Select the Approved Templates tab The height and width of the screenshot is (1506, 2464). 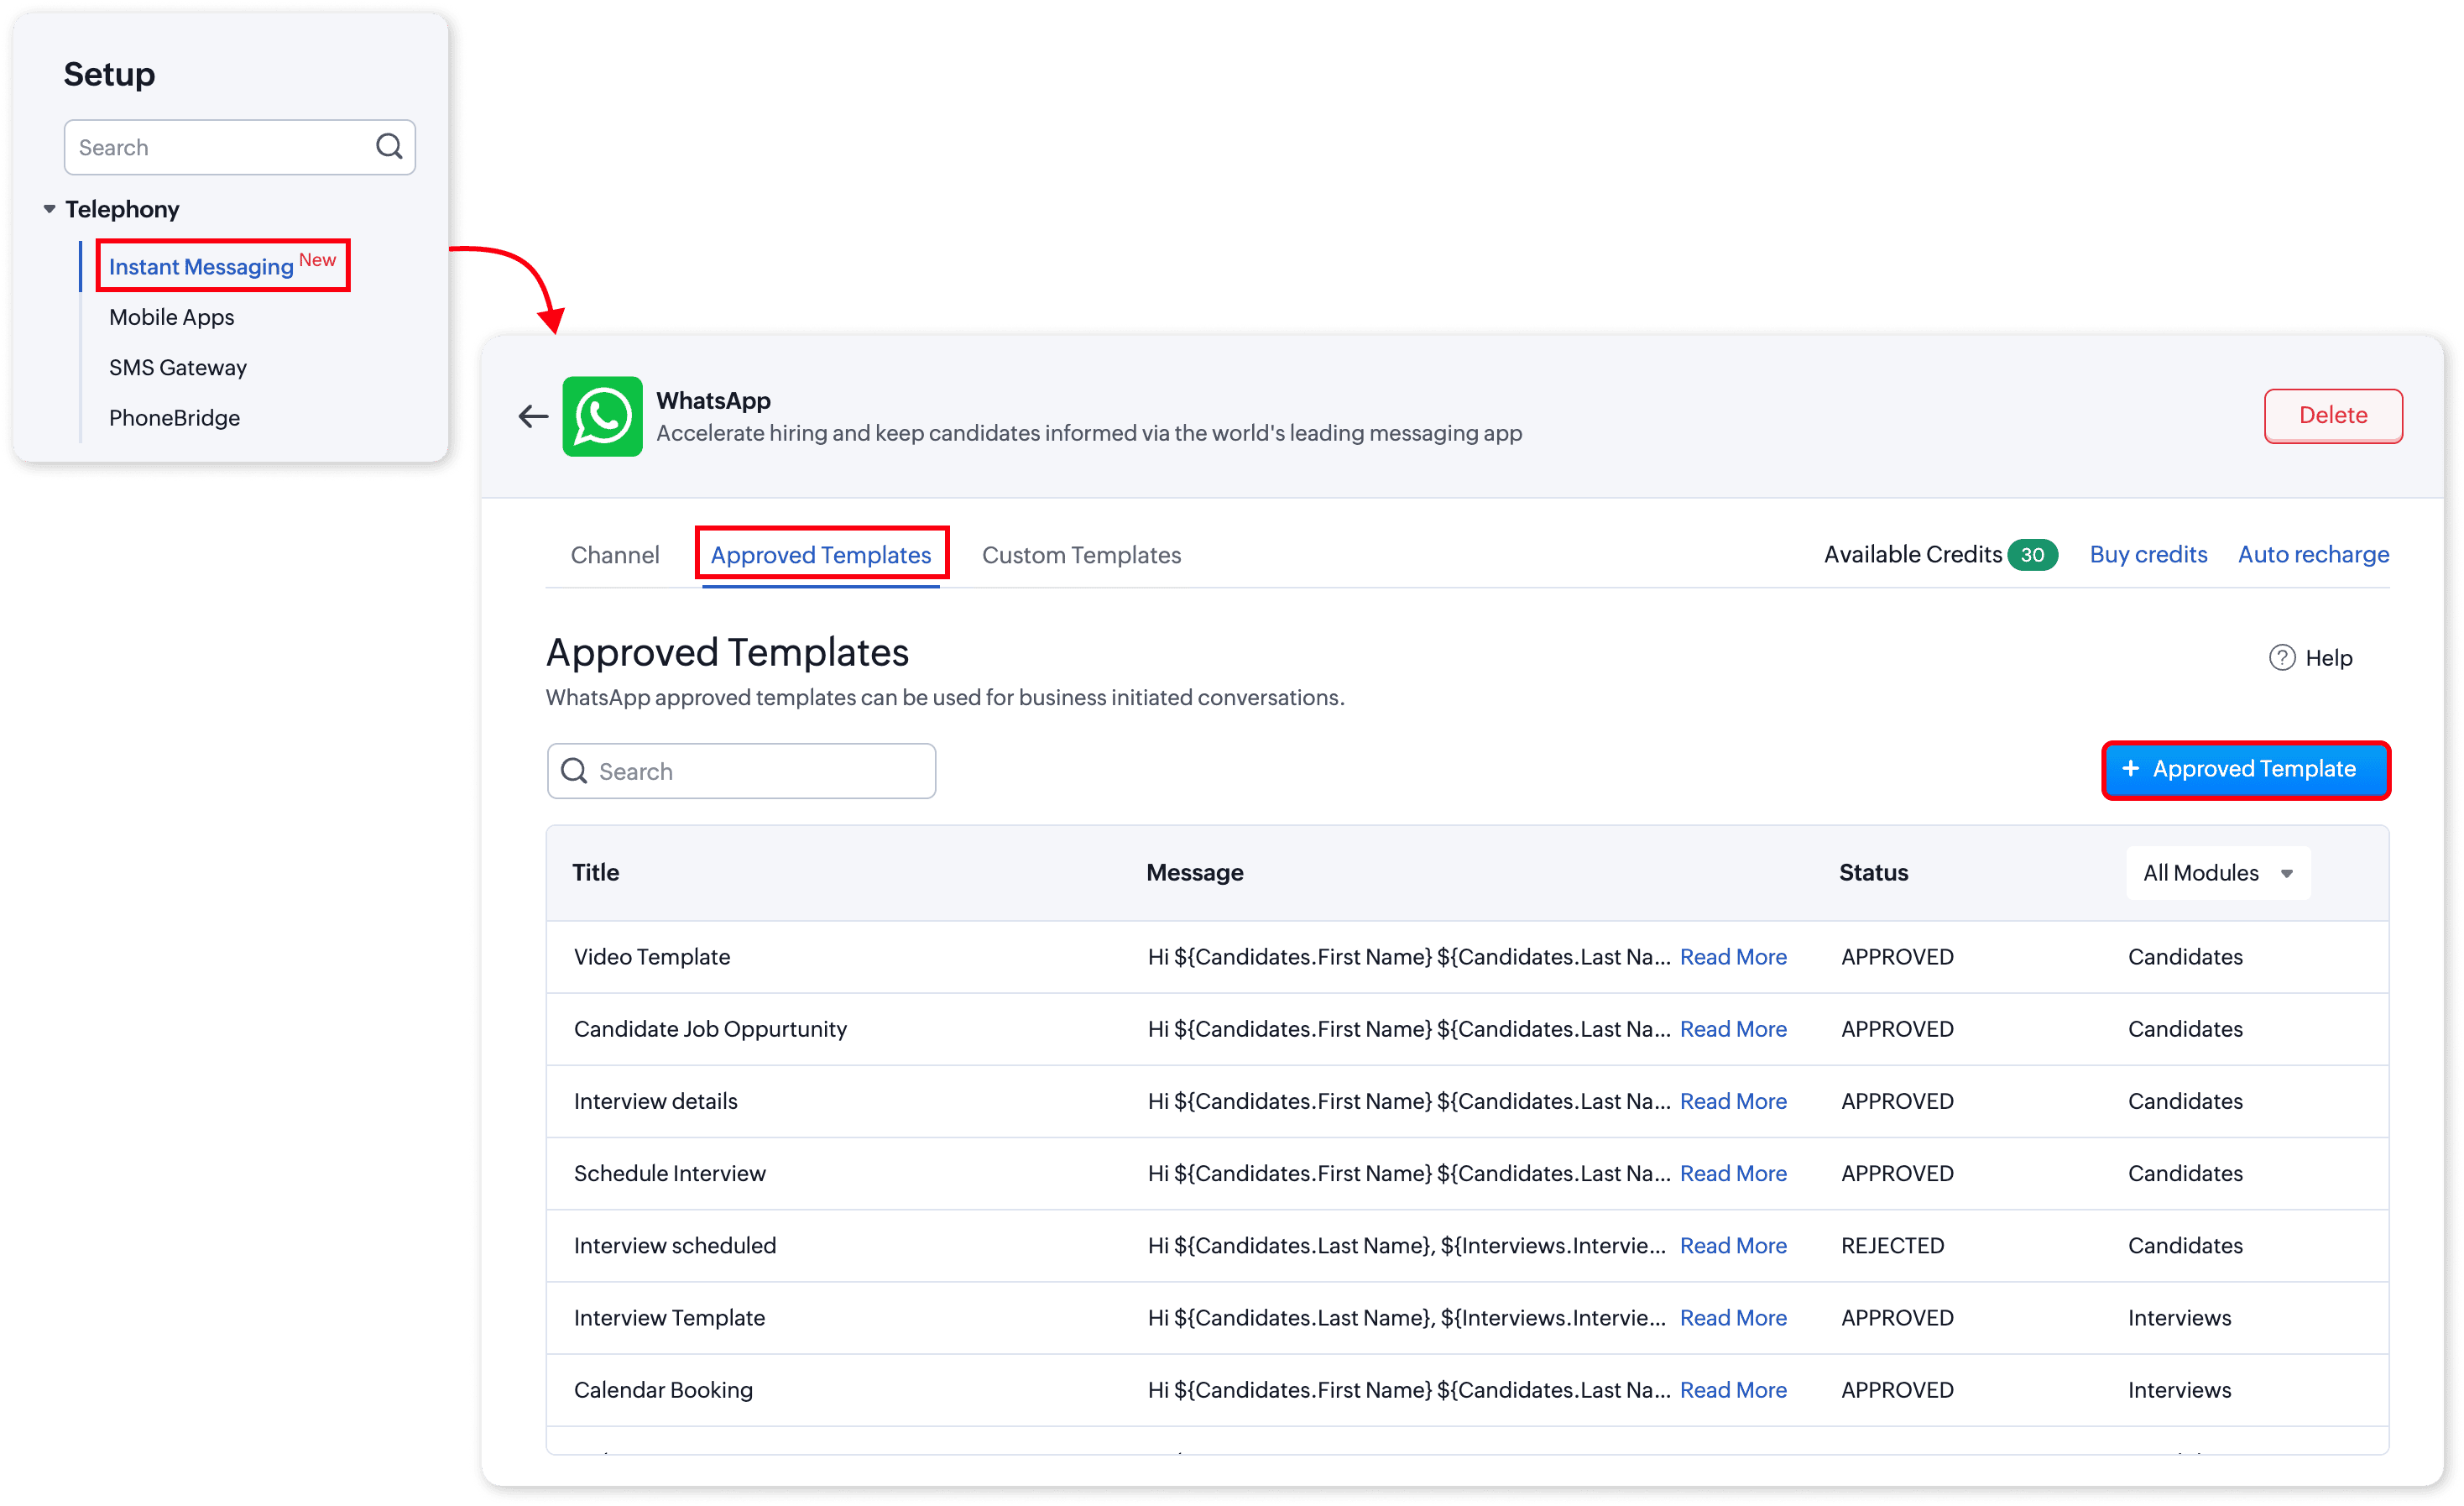tap(820, 555)
